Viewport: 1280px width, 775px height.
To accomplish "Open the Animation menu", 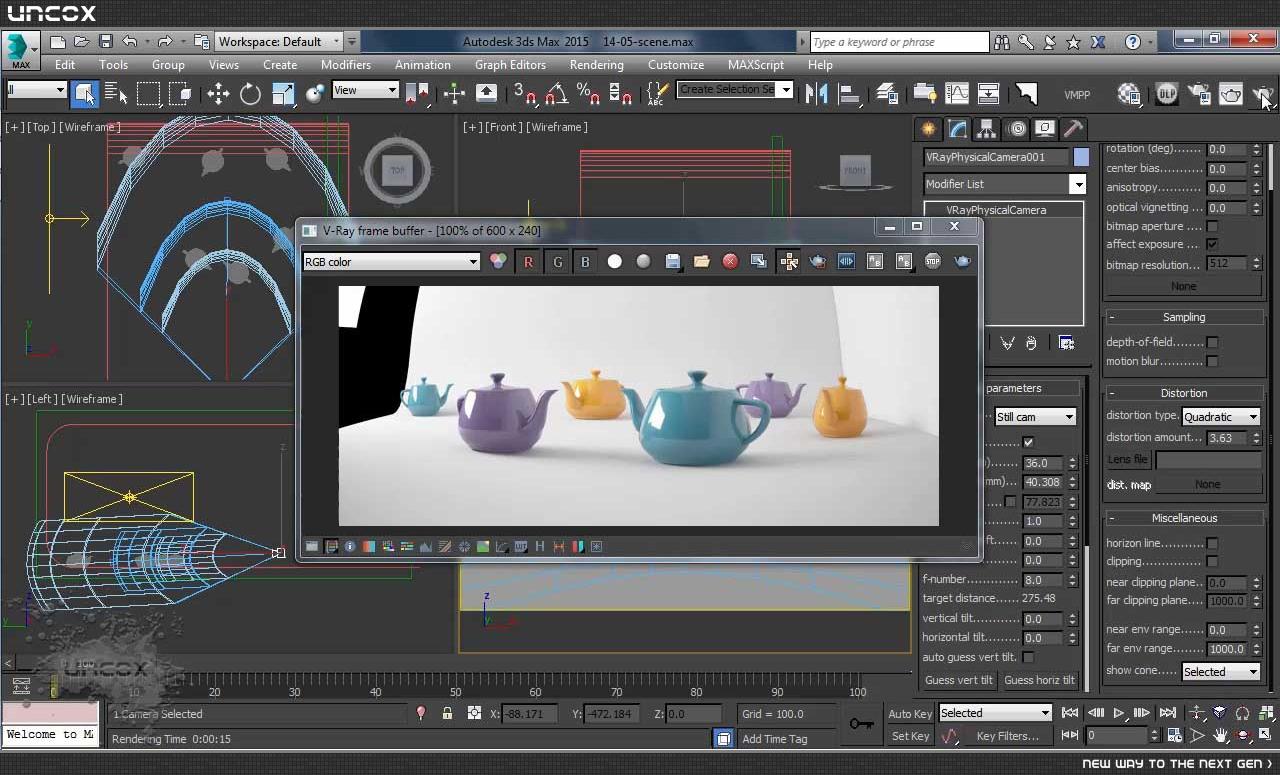I will (423, 64).
